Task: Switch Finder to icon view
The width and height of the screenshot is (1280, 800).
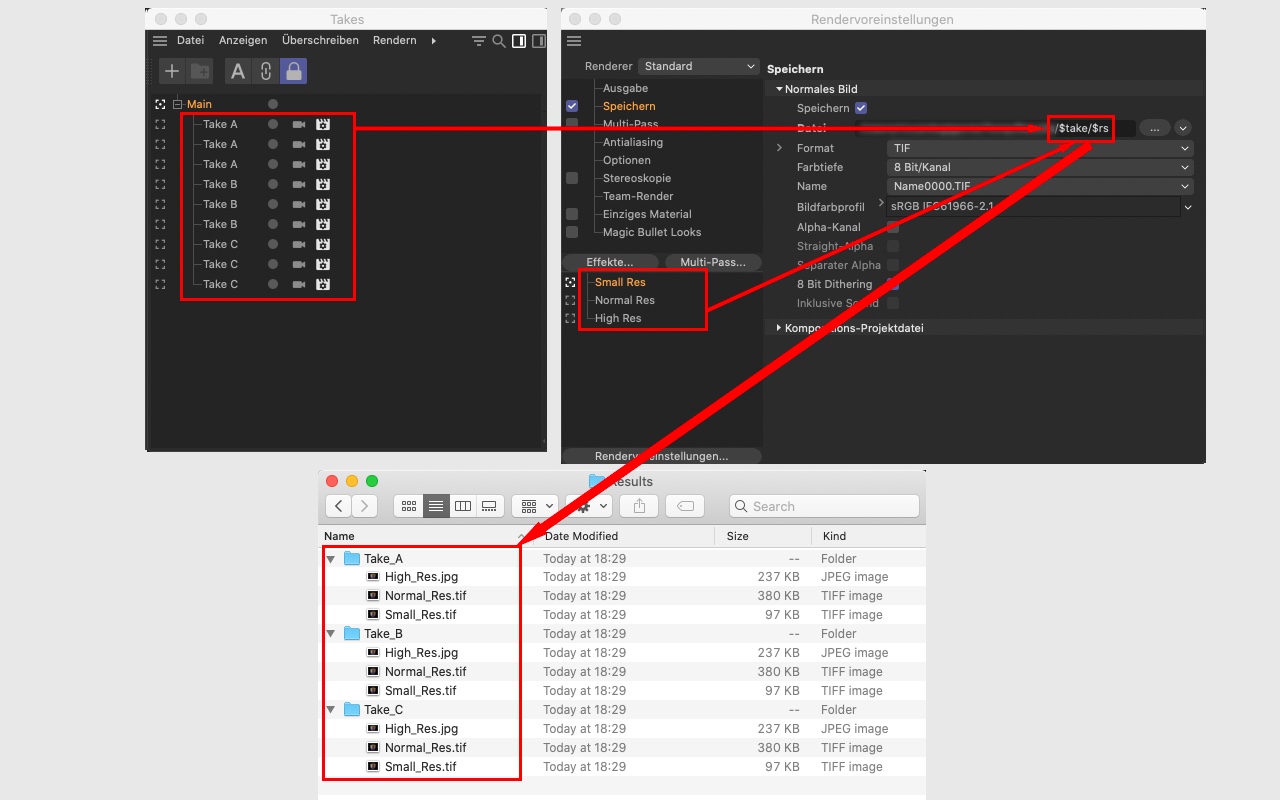Action: pos(408,506)
